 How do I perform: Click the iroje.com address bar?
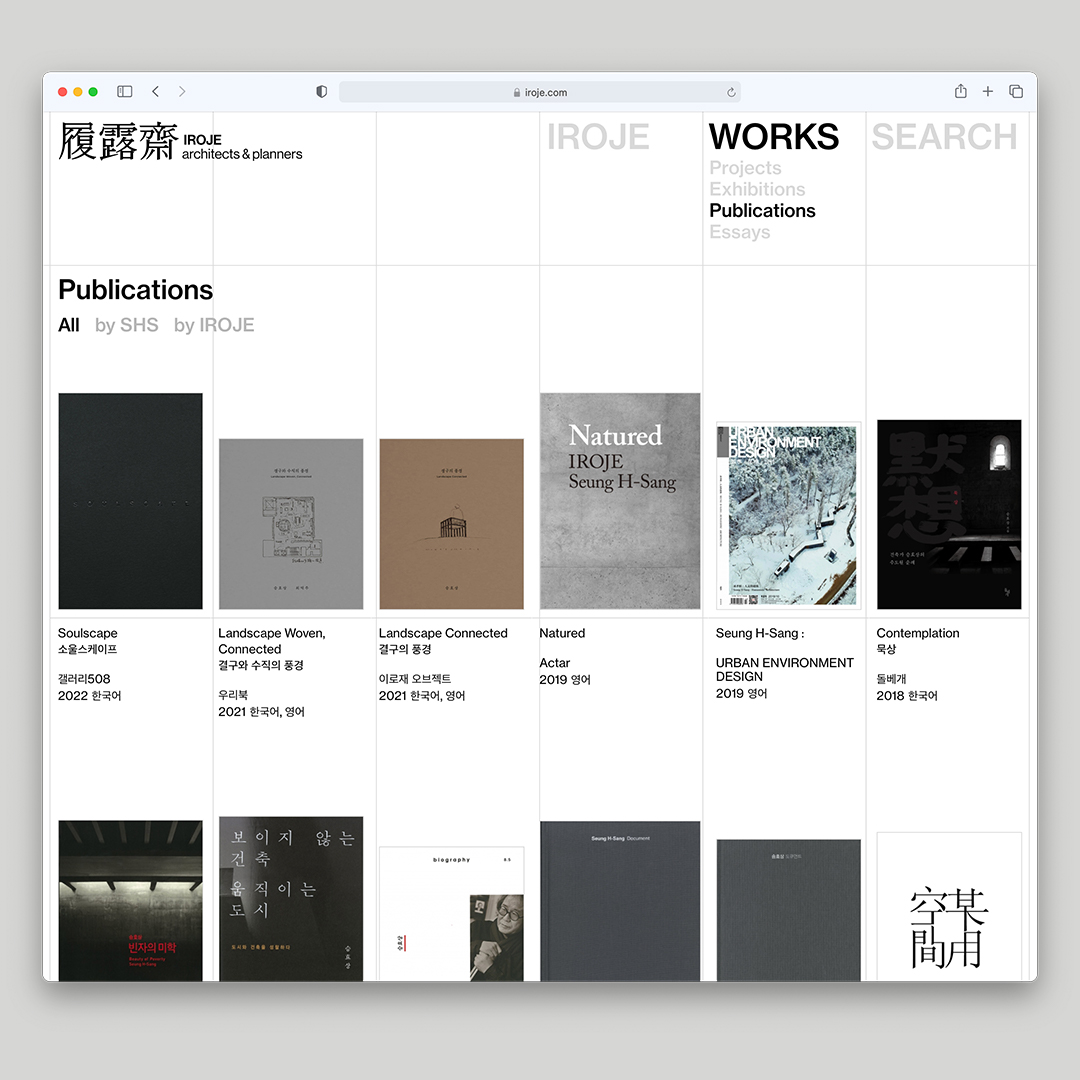(539, 92)
